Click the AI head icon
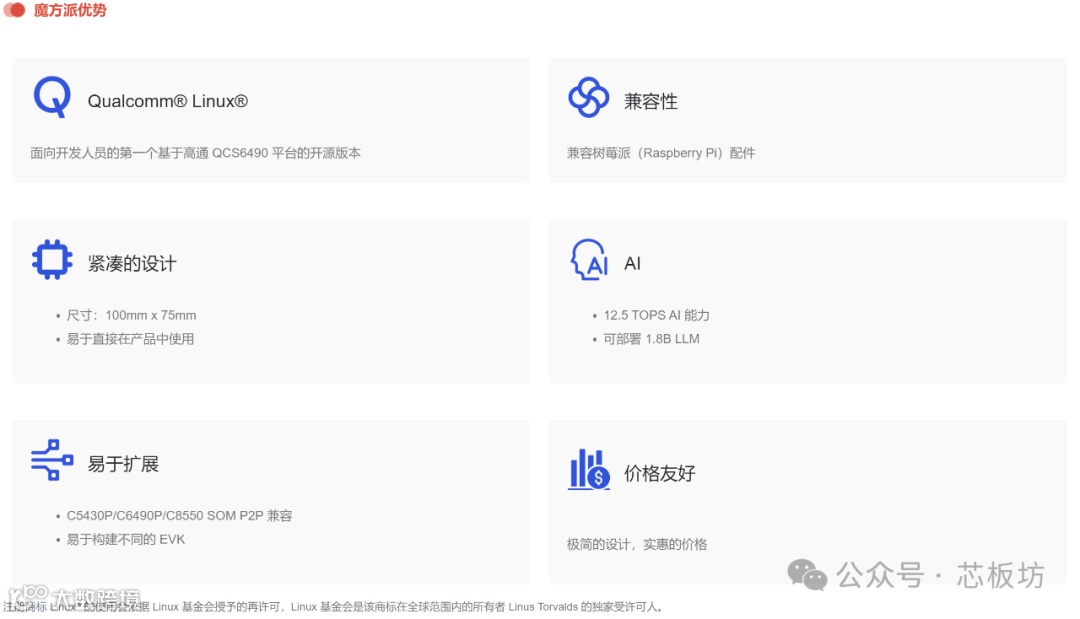The height and width of the screenshot is (619, 1080). (589, 260)
